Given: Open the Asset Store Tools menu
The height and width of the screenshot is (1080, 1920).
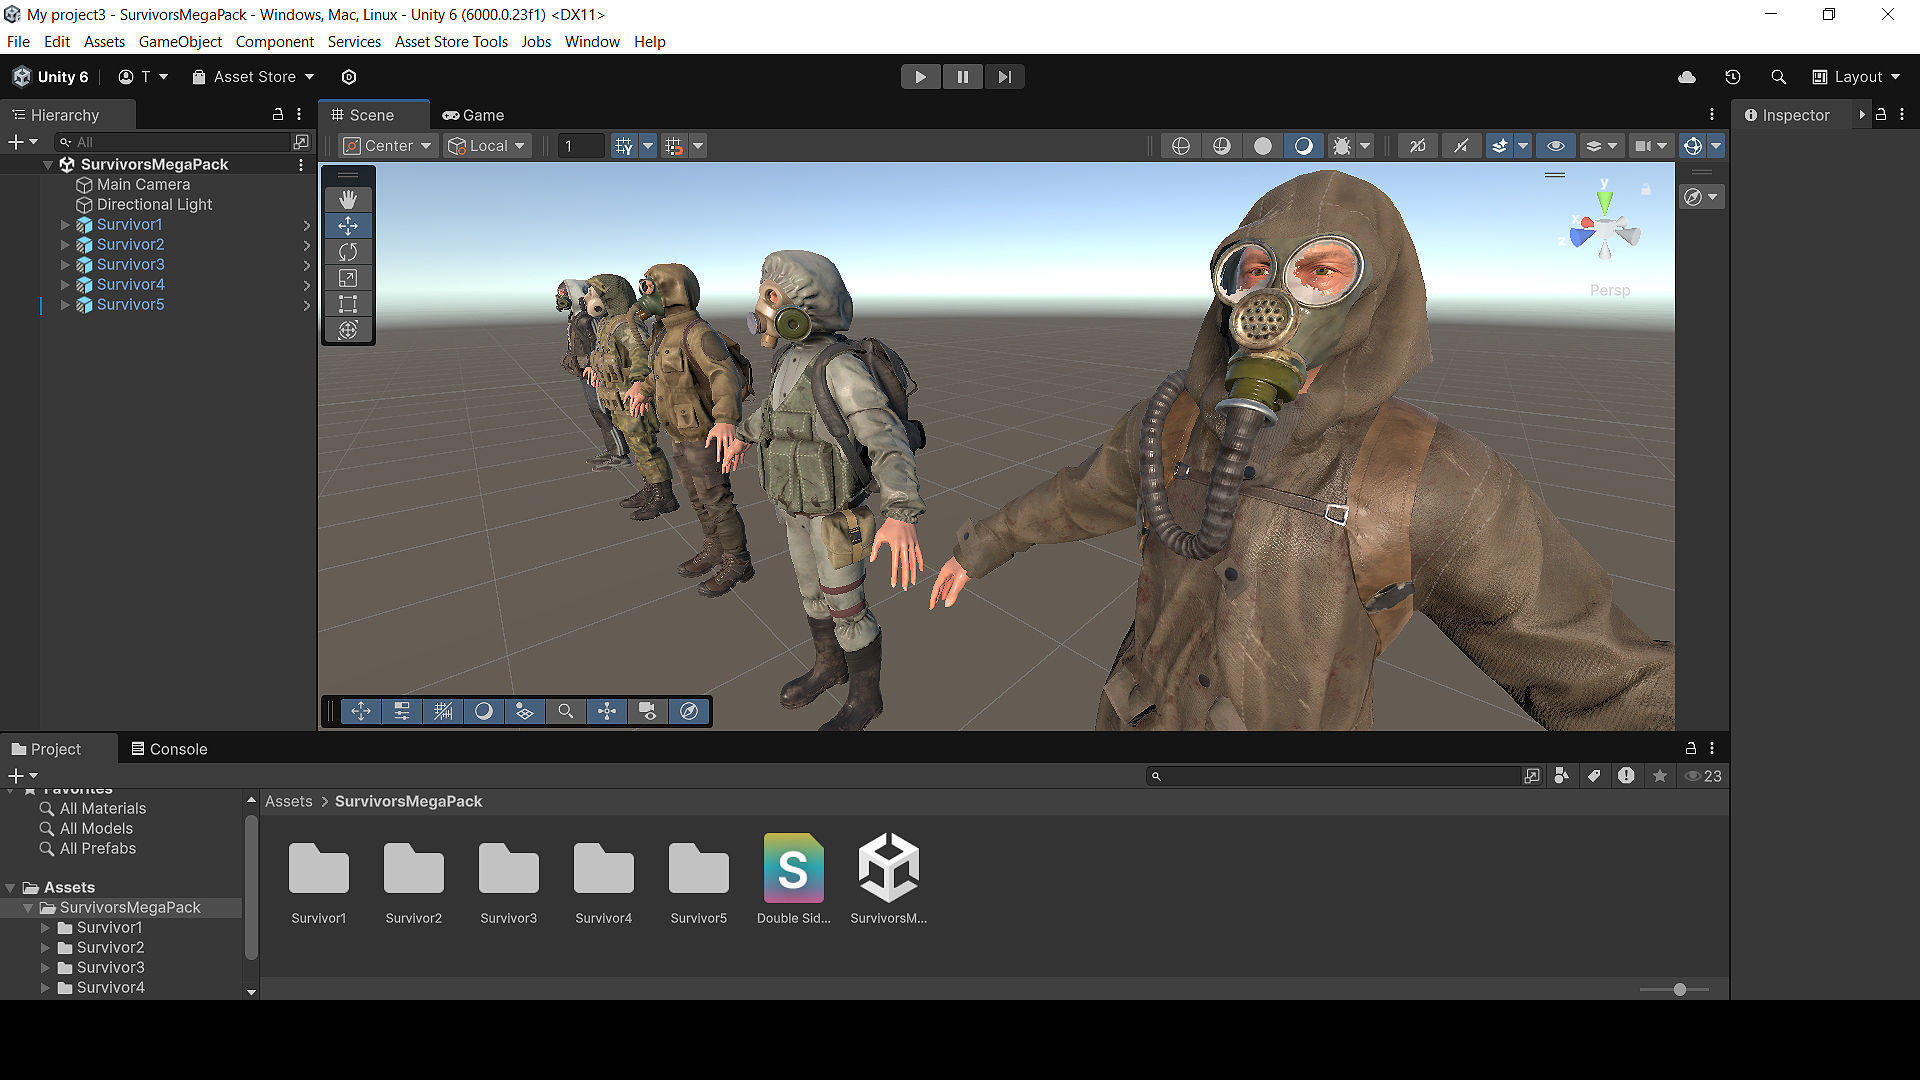Looking at the screenshot, I should [451, 42].
